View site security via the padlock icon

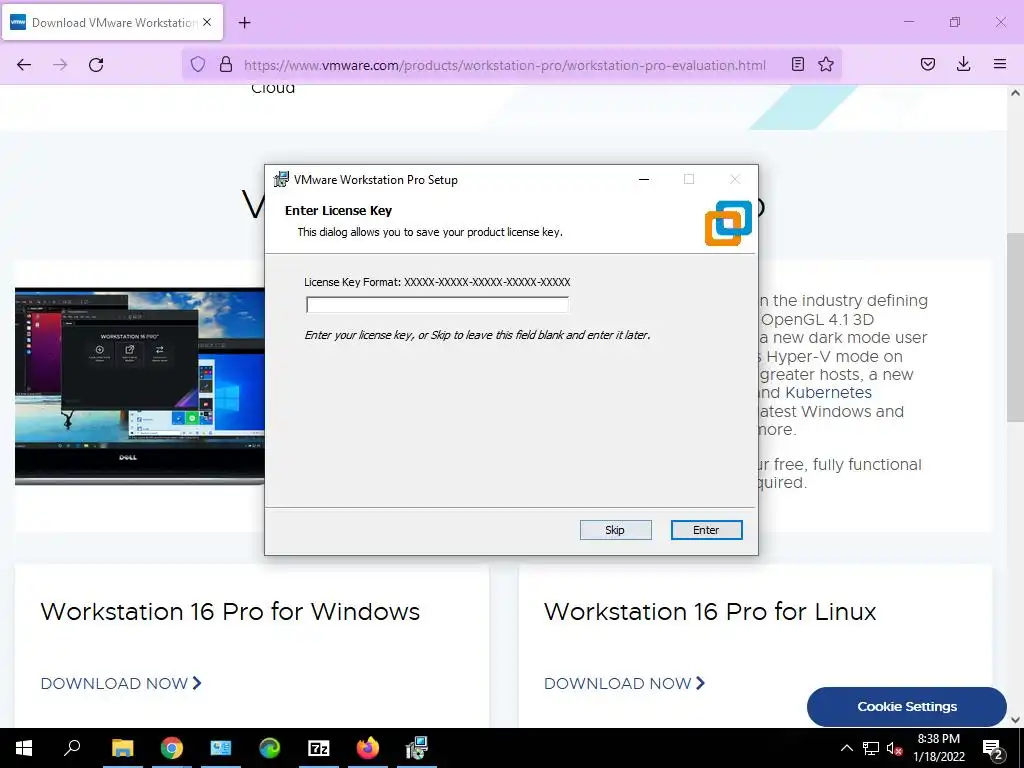[226, 65]
